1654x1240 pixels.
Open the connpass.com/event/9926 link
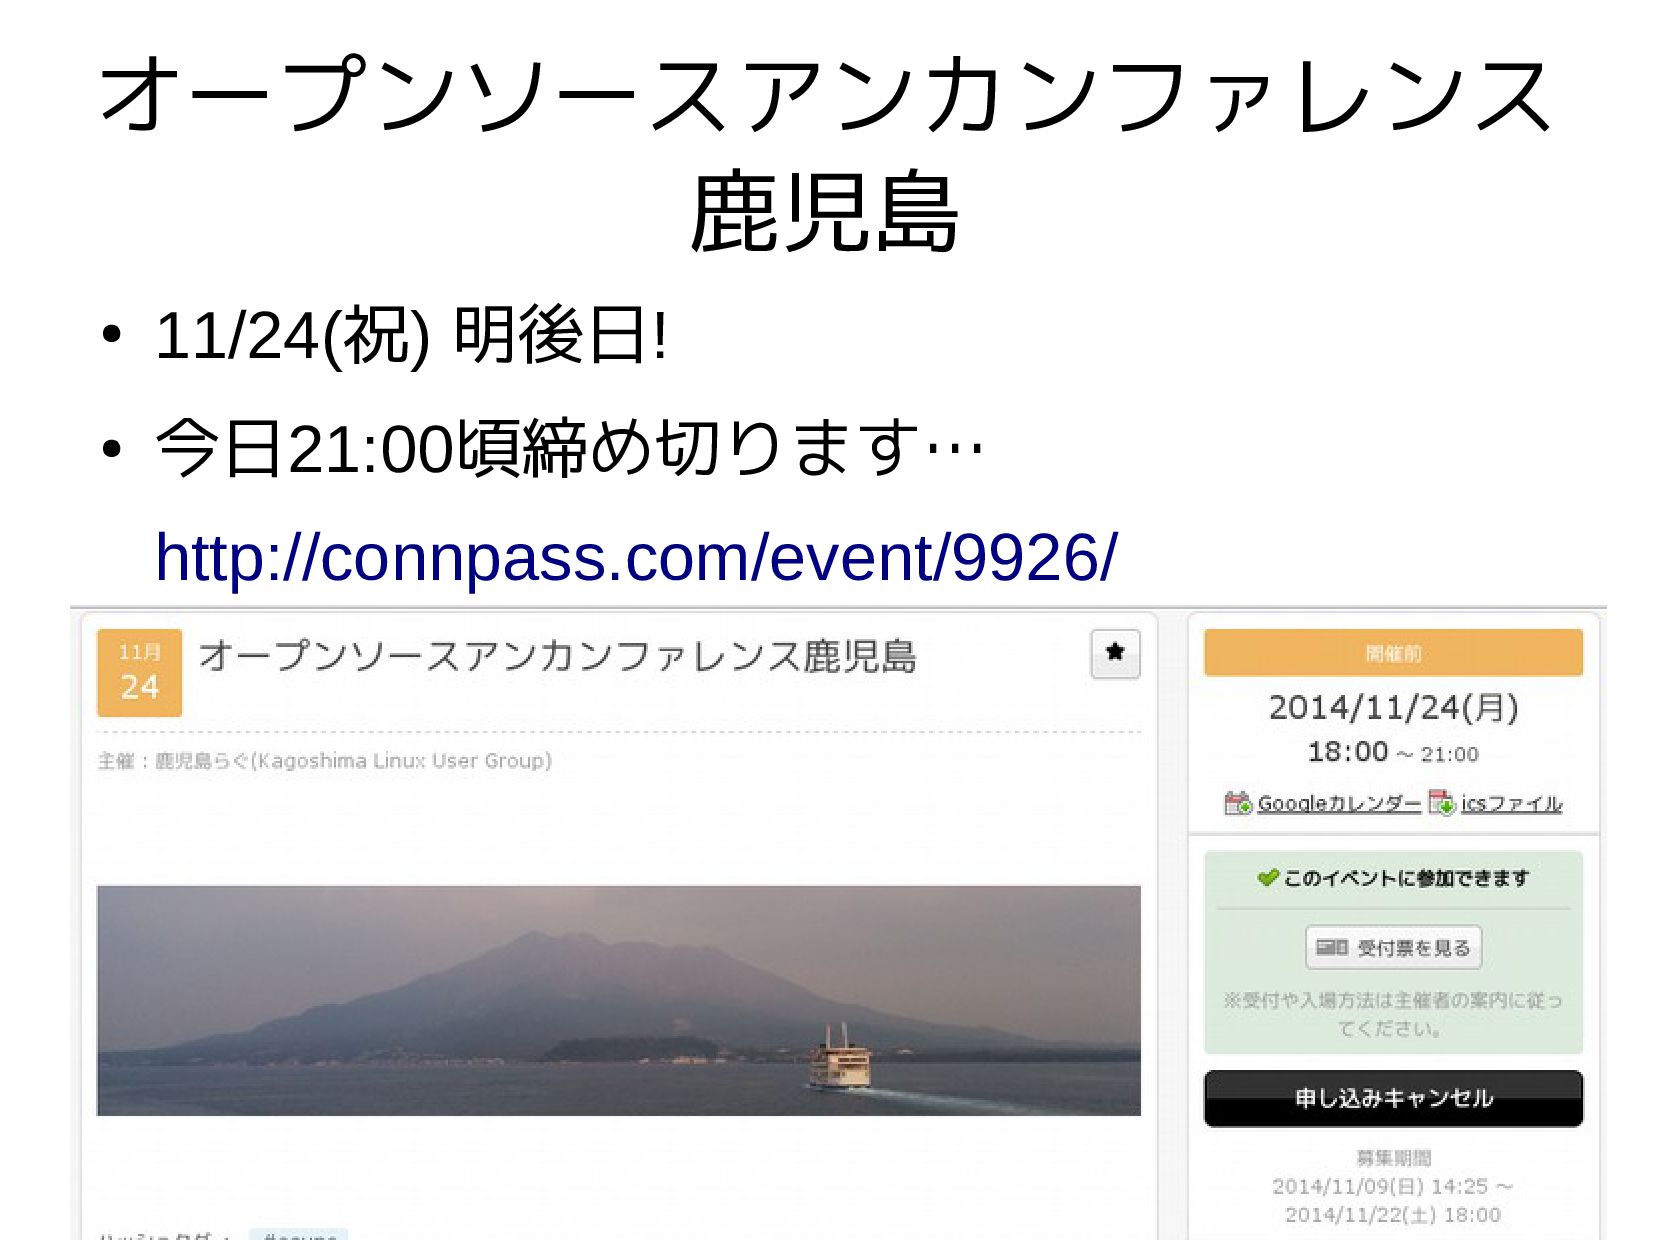click(636, 557)
